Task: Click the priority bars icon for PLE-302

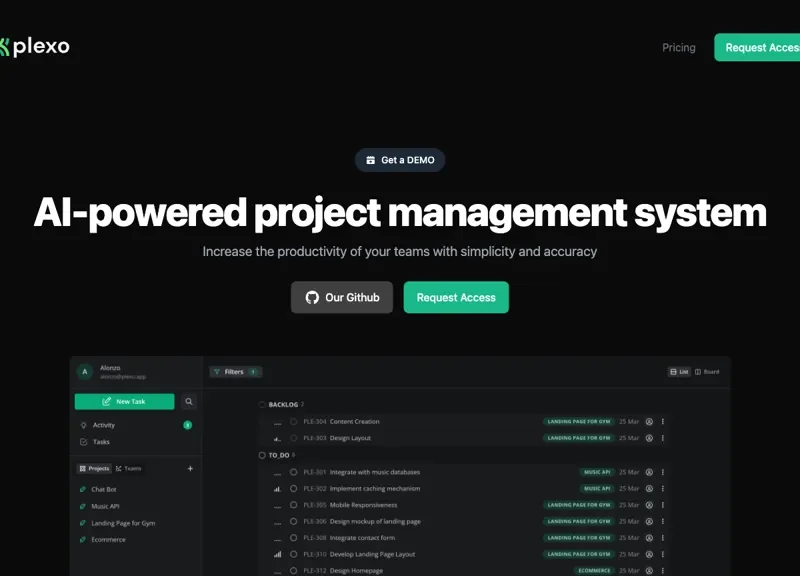Action: pos(277,489)
